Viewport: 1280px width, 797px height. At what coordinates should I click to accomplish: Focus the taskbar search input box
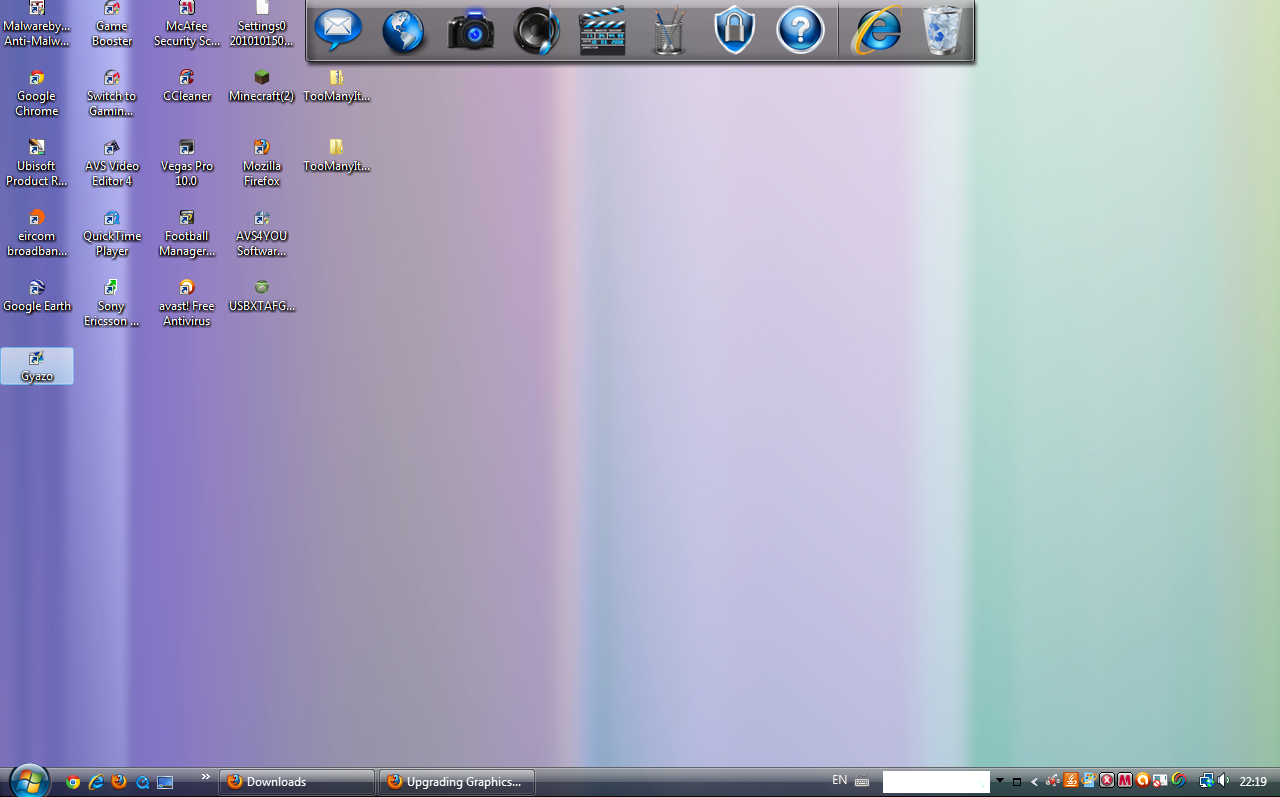click(936, 782)
